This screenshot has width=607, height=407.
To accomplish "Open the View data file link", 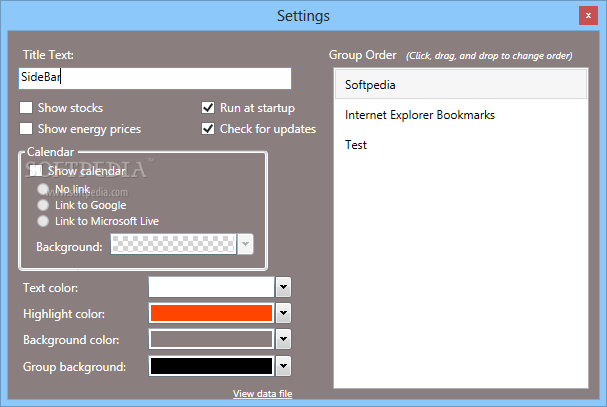I will 262,393.
